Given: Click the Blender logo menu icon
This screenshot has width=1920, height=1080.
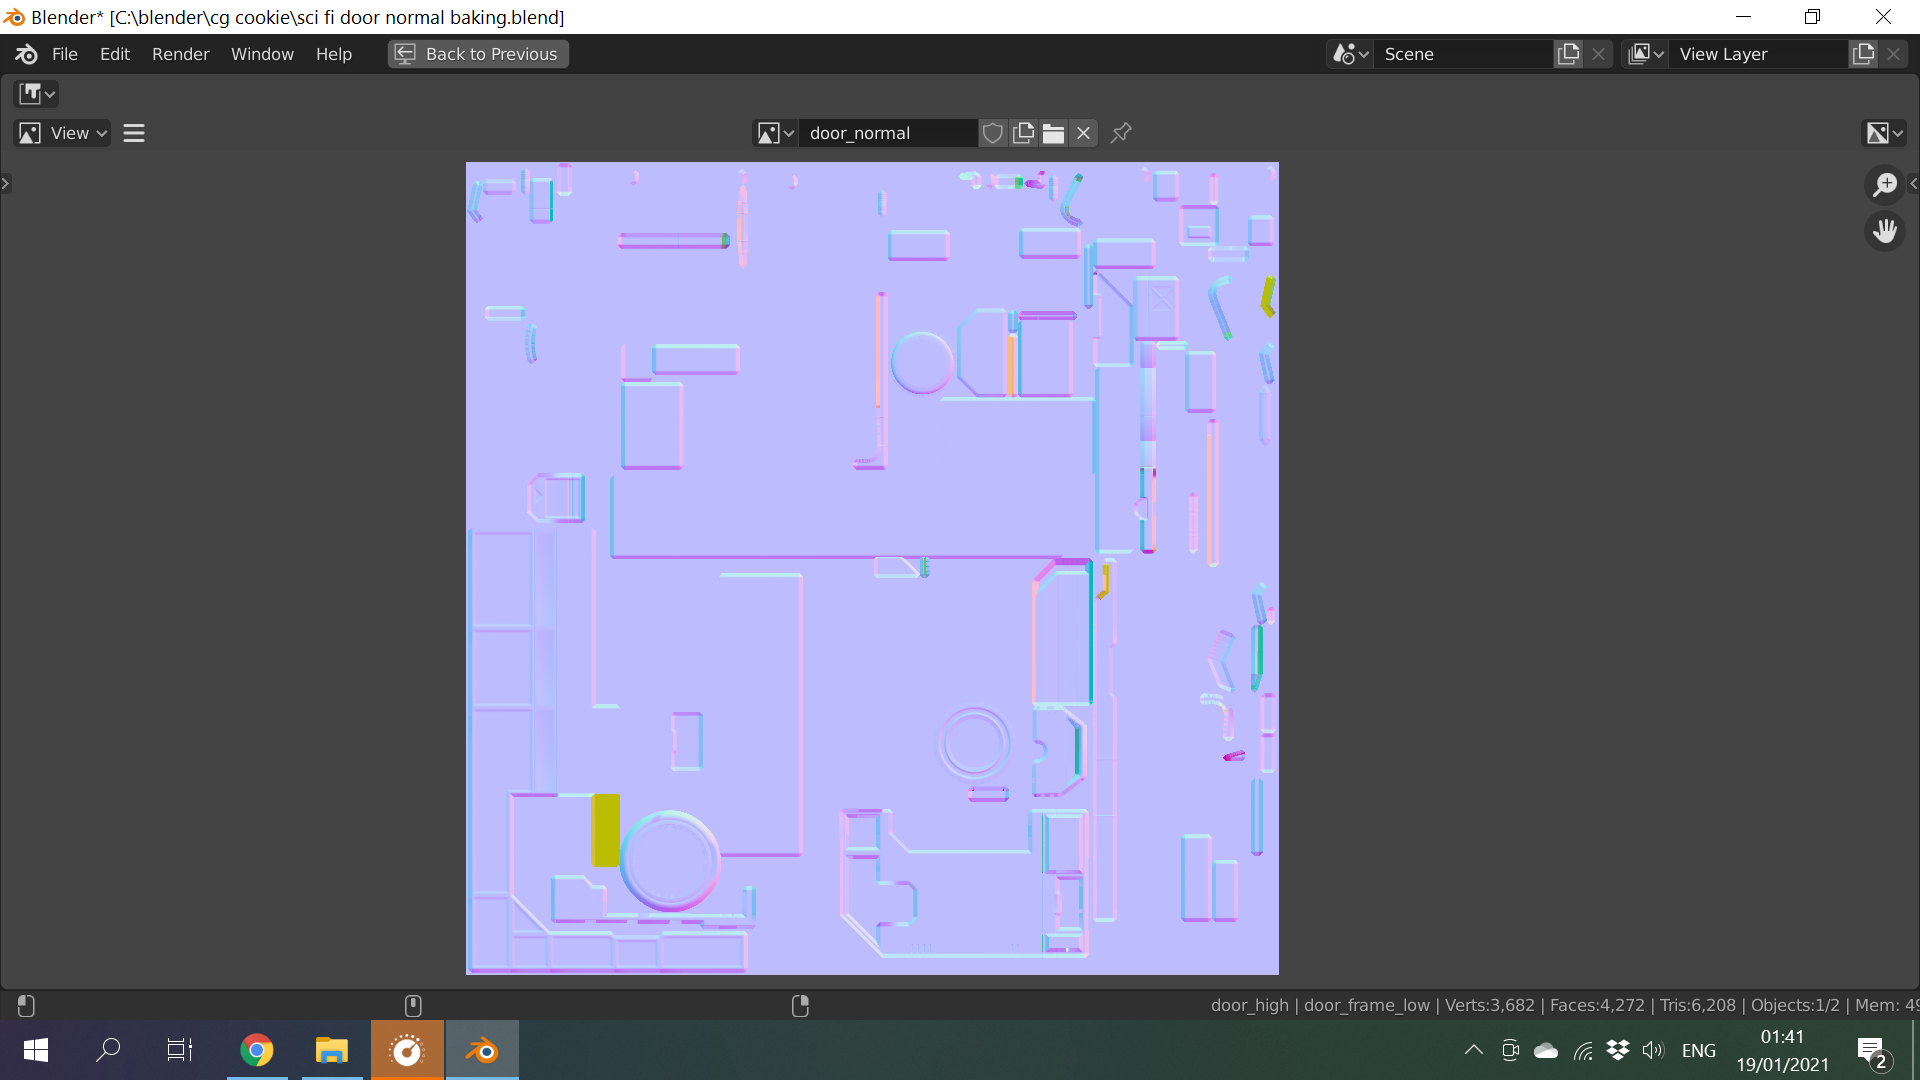Looking at the screenshot, I should coord(27,54).
